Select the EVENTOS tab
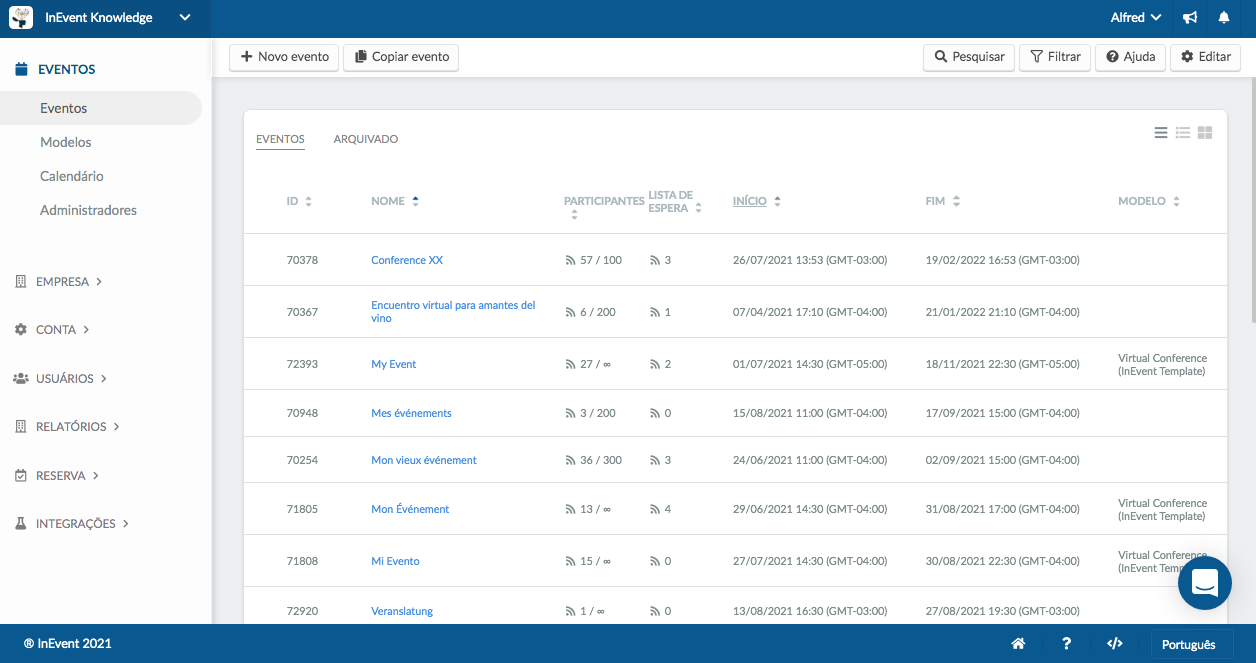The height and width of the screenshot is (663, 1256). 280,139
